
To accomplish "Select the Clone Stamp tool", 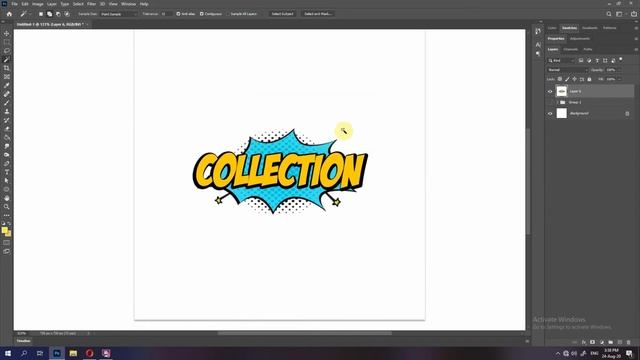I will tap(7, 111).
